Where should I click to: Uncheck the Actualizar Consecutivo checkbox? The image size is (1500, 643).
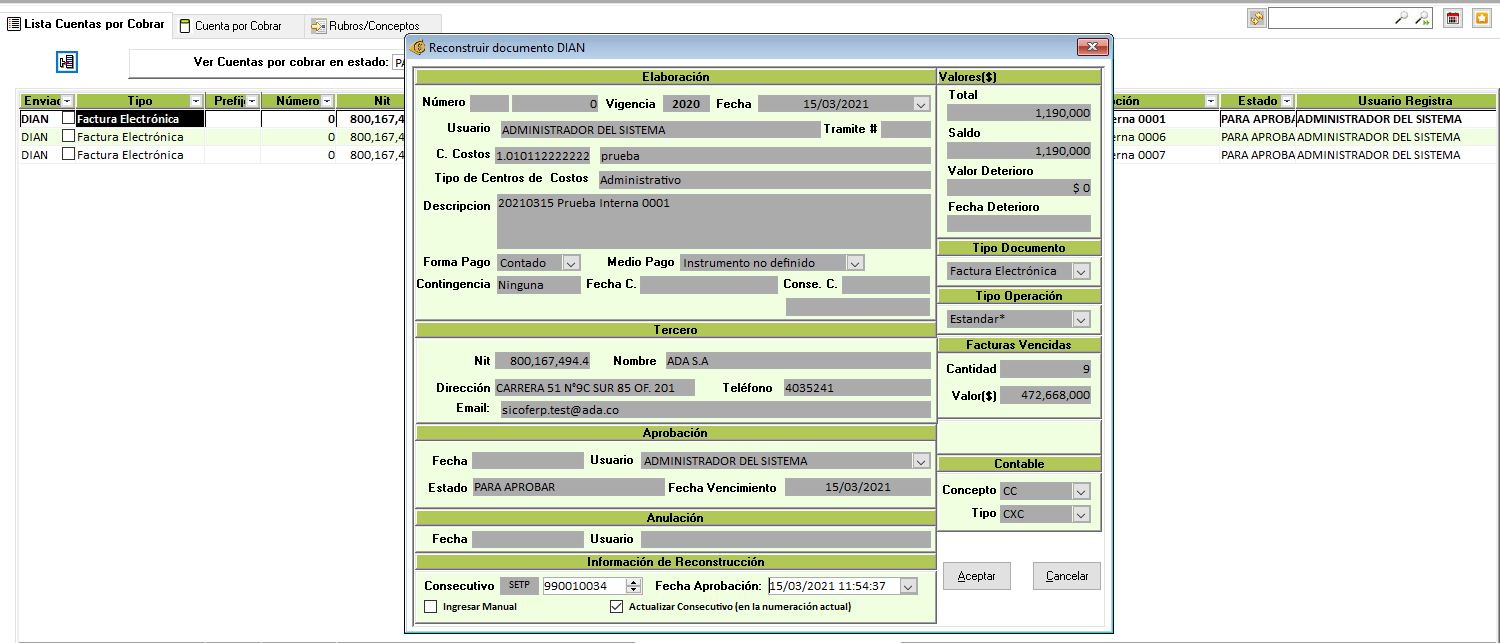[616, 606]
